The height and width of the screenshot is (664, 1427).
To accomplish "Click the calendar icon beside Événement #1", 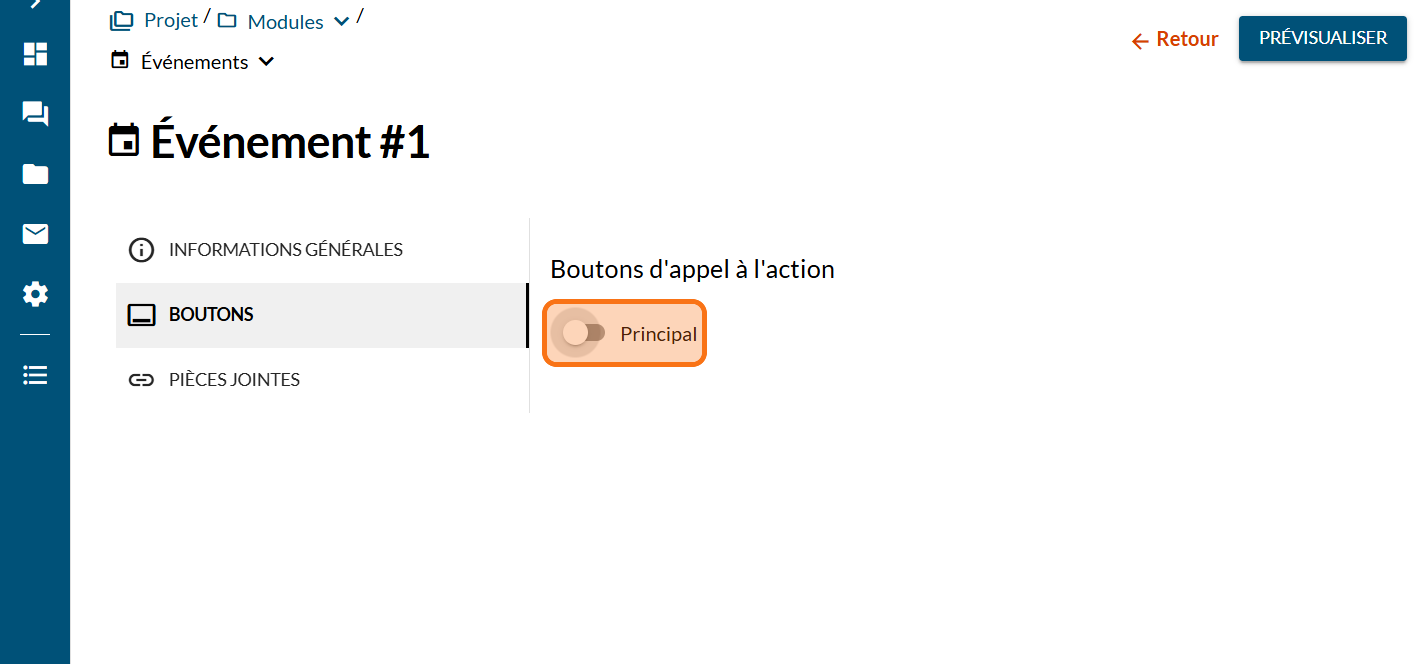I will click(124, 142).
